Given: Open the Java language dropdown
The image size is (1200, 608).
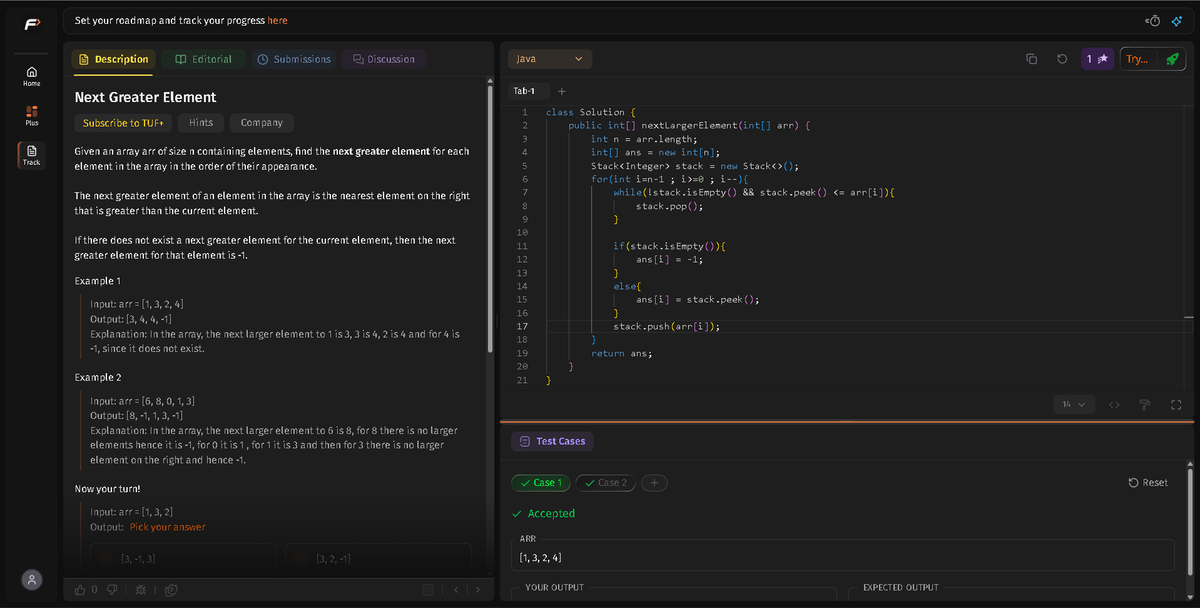Looking at the screenshot, I should [x=550, y=59].
